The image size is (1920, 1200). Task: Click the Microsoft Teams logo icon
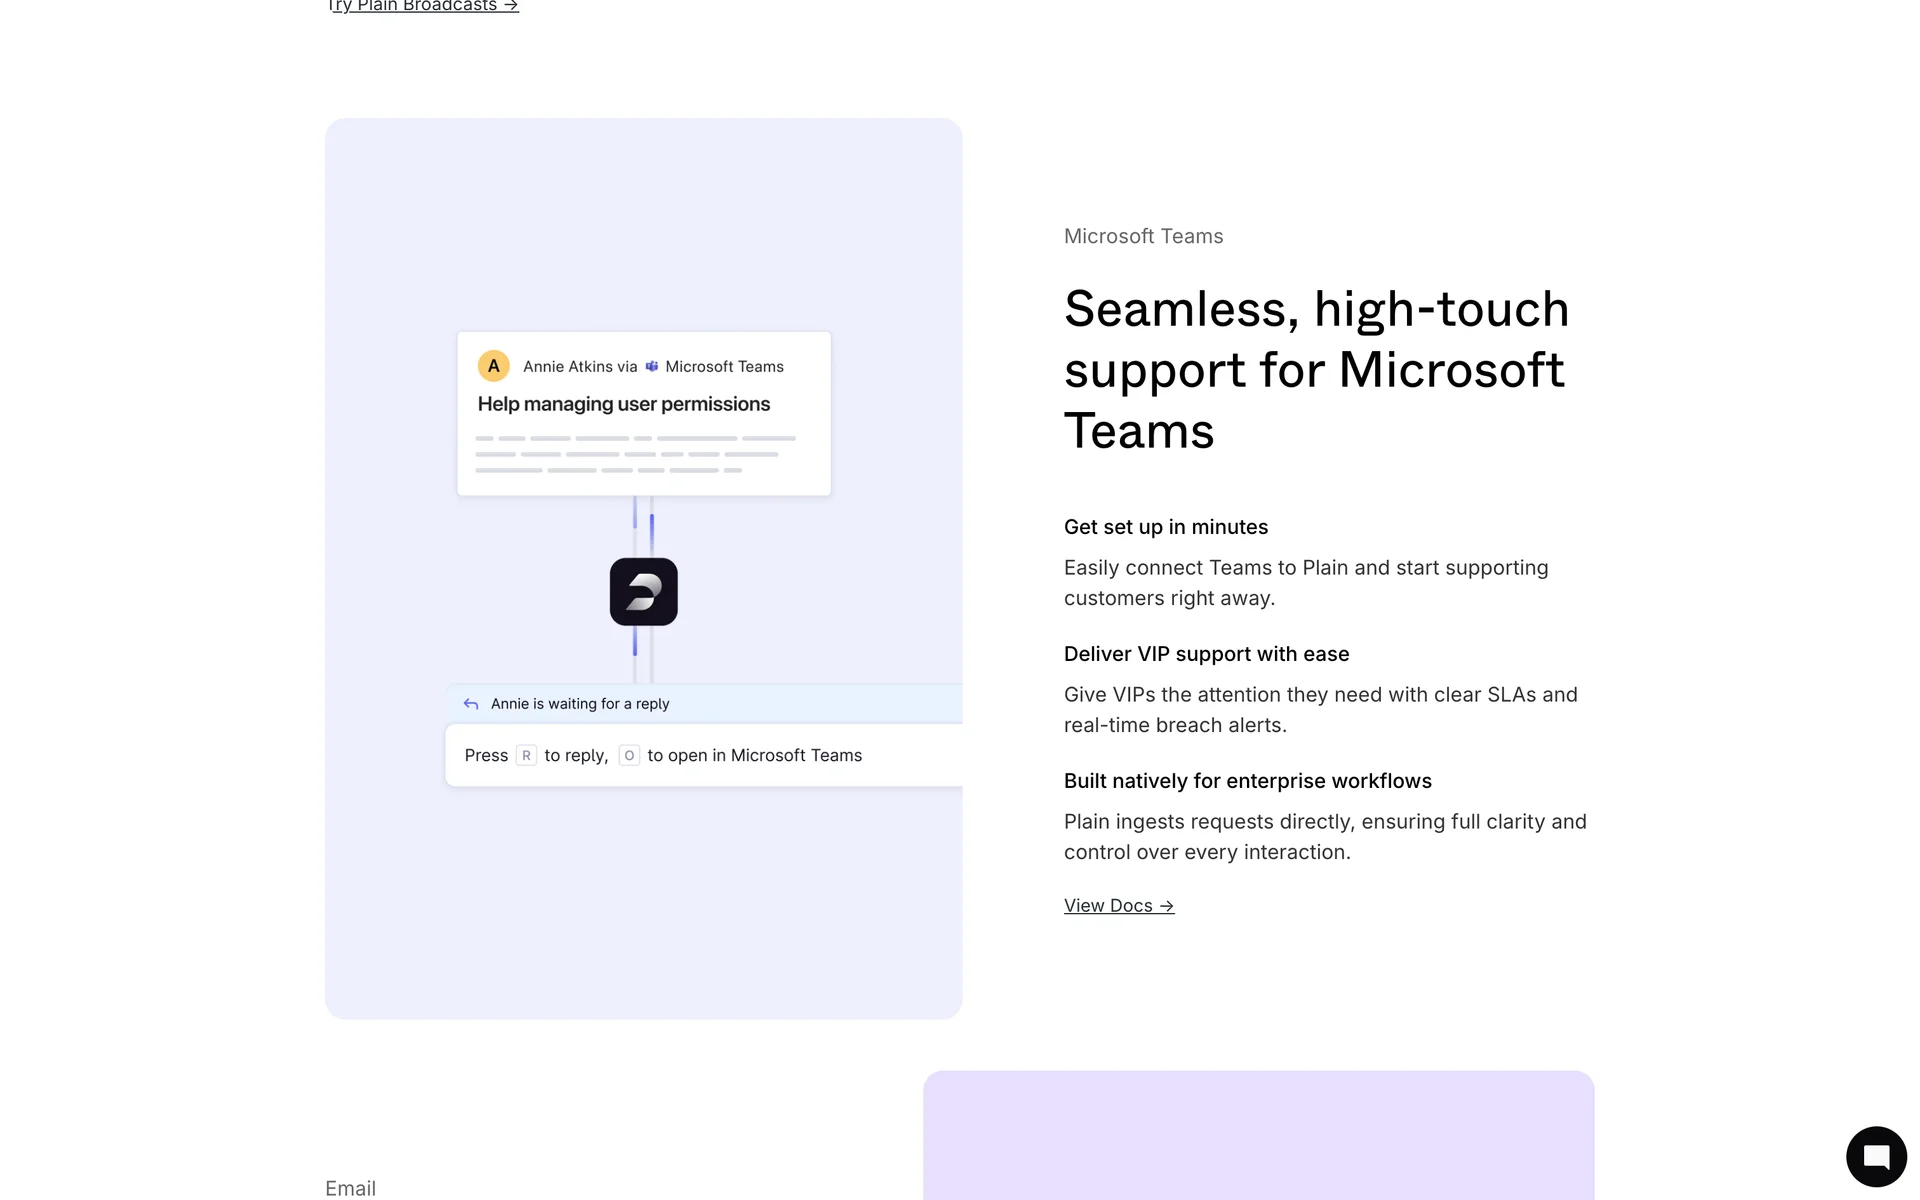[652, 366]
